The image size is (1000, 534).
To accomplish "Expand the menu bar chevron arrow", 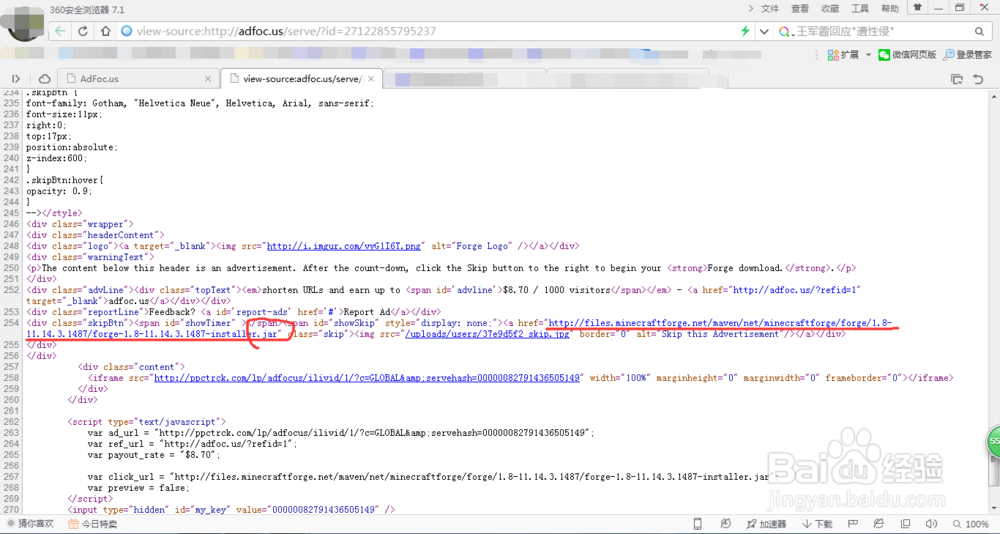I will pyautogui.click(x=751, y=8).
